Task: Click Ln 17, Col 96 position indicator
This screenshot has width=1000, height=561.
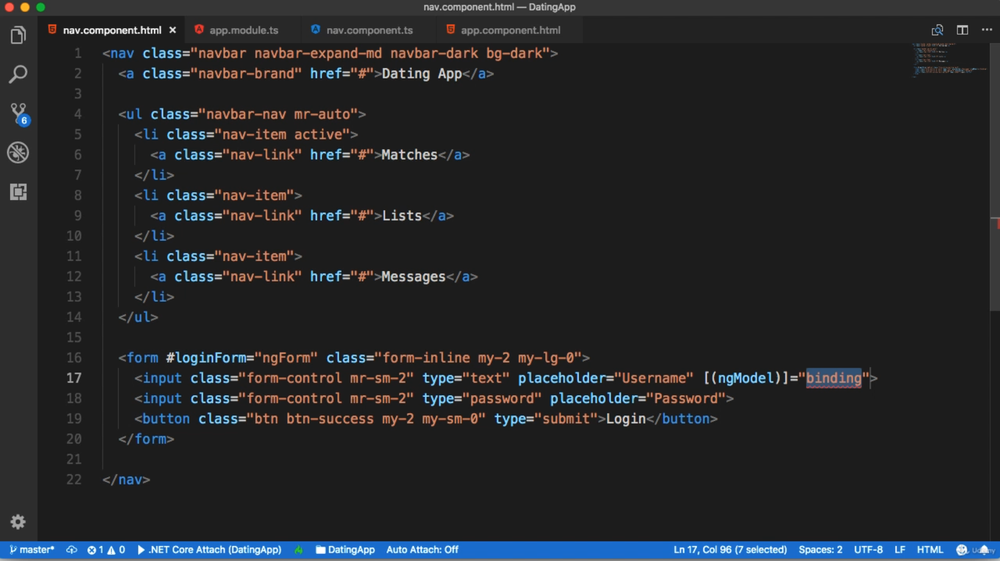Action: (x=730, y=550)
